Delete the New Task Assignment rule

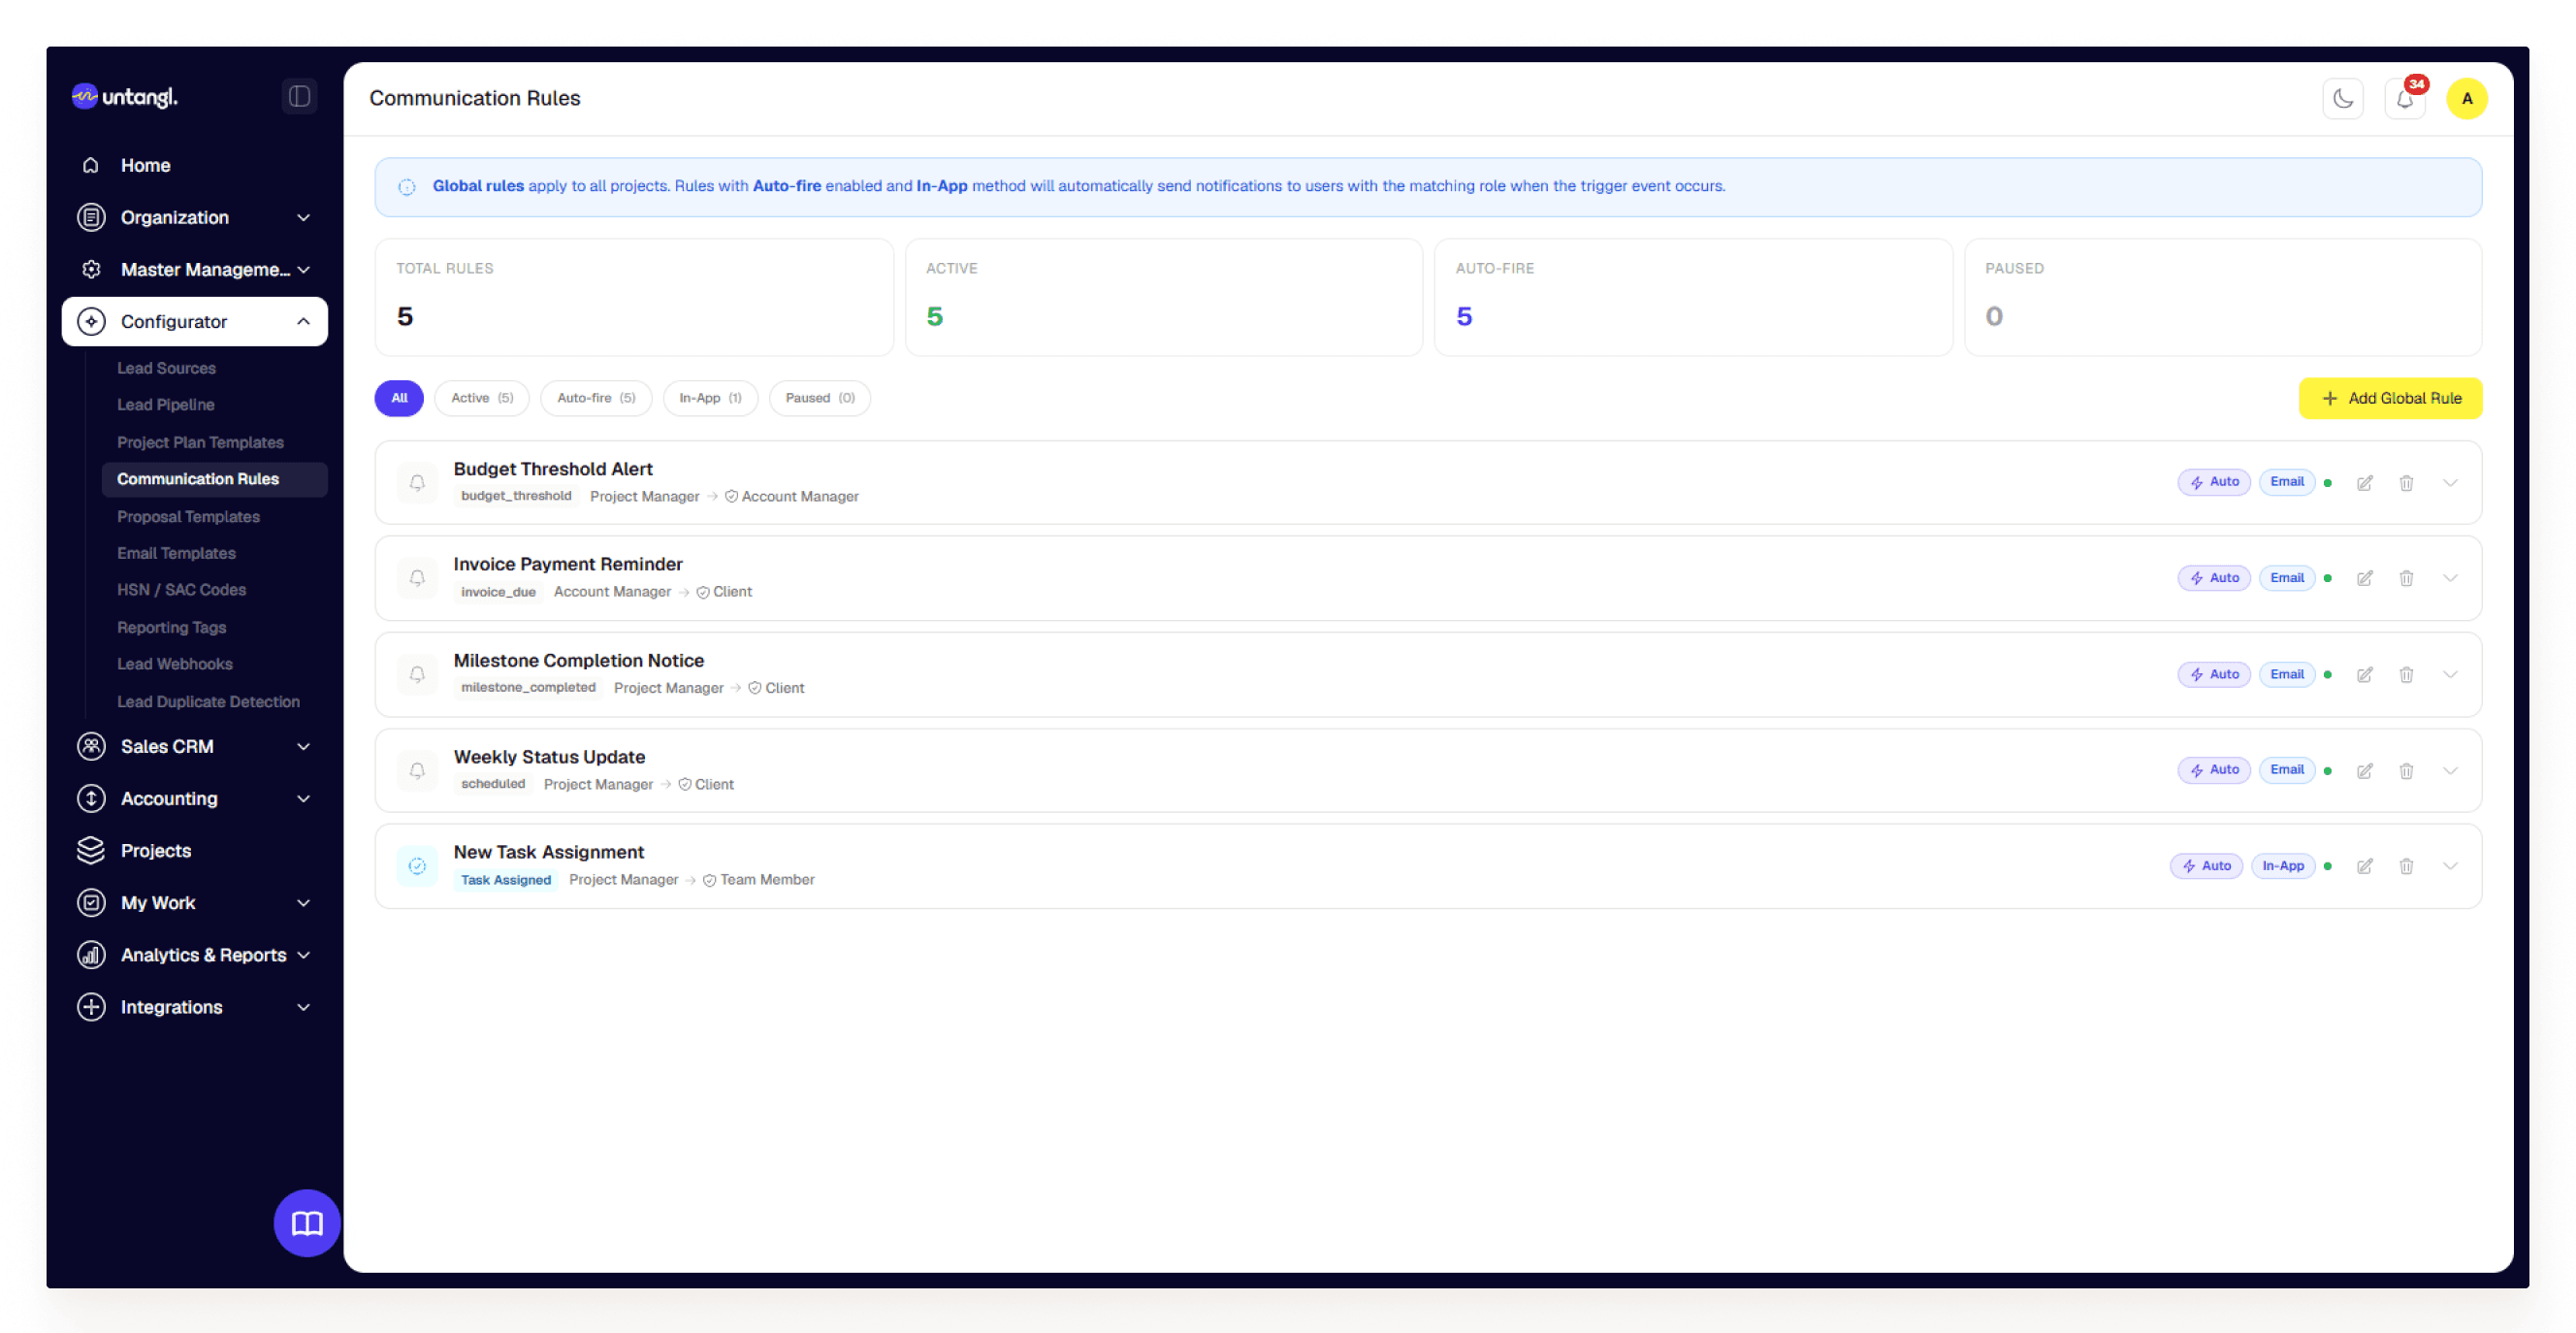[x=2406, y=866]
